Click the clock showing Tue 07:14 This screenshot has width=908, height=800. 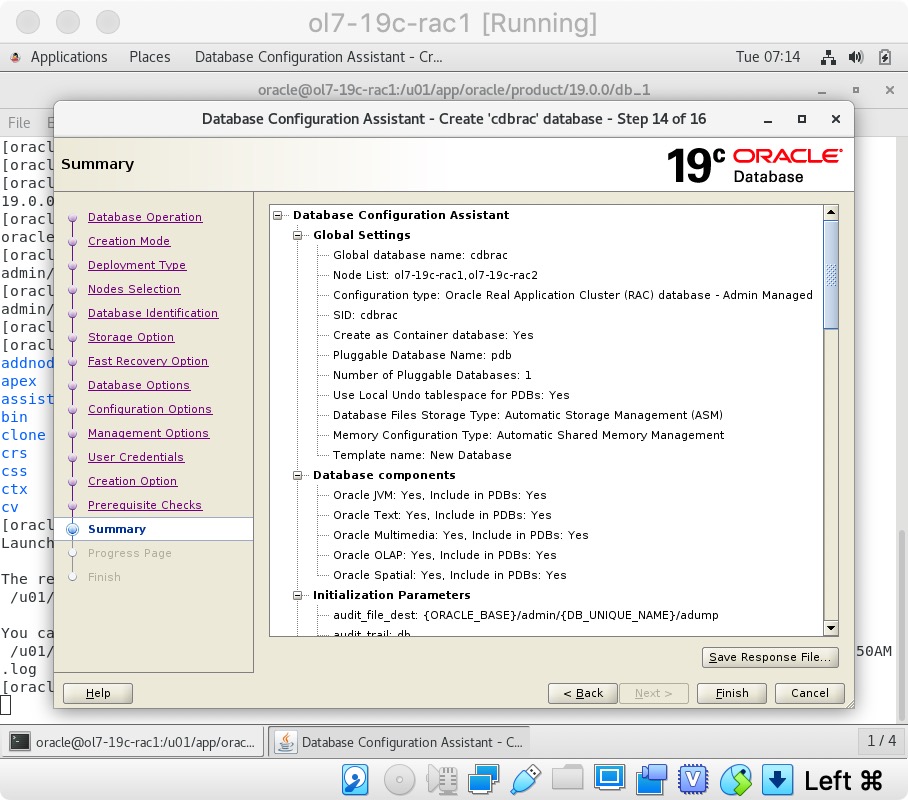tap(767, 57)
